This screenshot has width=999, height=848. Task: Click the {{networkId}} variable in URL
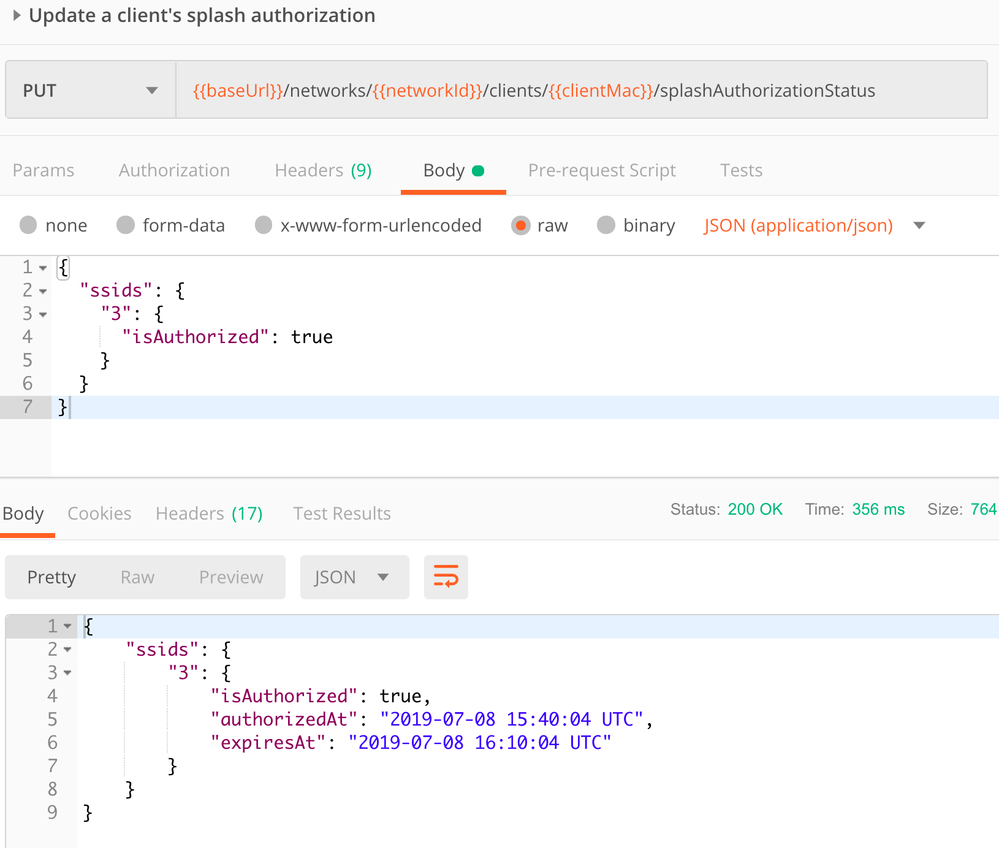428,90
